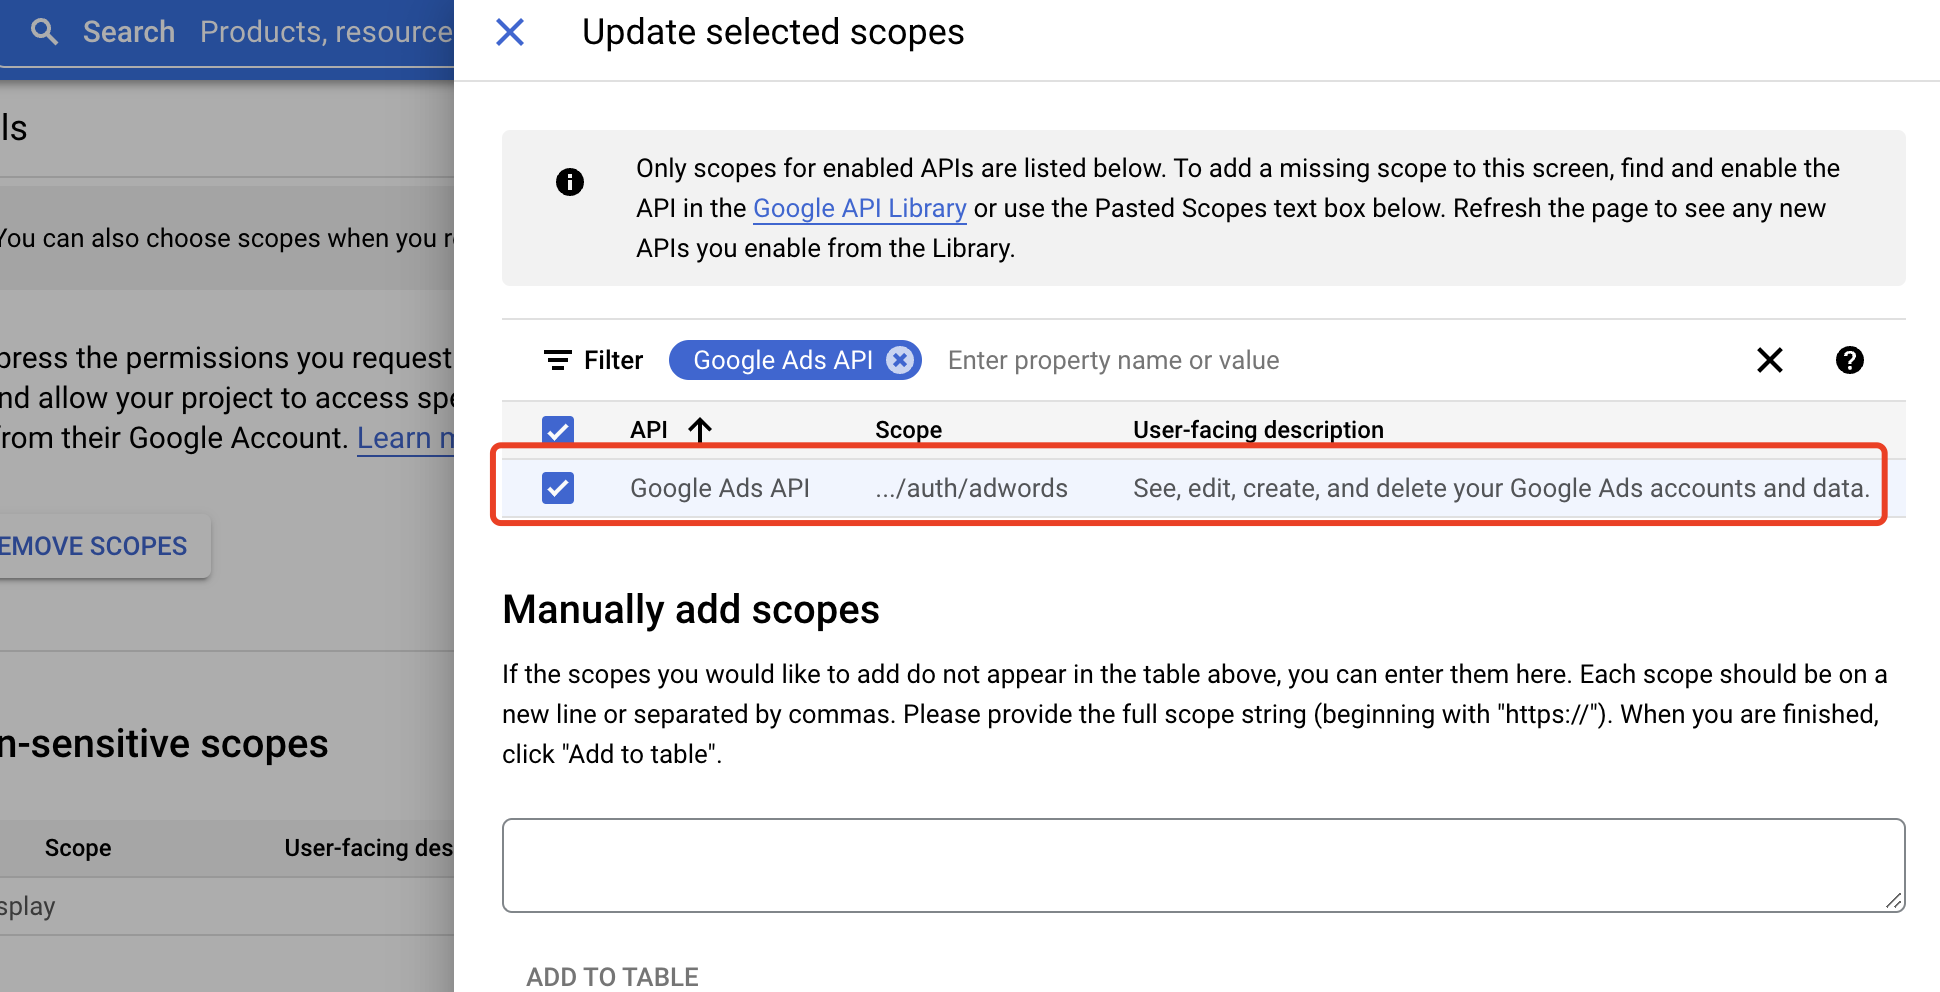Click the search magnifier icon

(44, 31)
